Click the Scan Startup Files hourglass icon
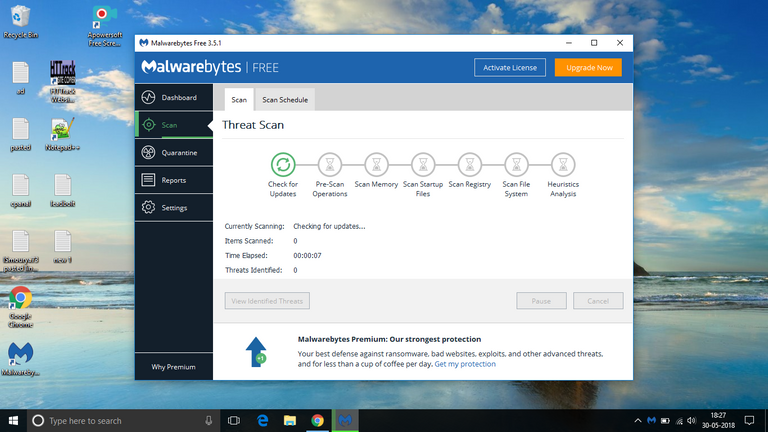Image resolution: width=768 pixels, height=432 pixels. coord(423,165)
